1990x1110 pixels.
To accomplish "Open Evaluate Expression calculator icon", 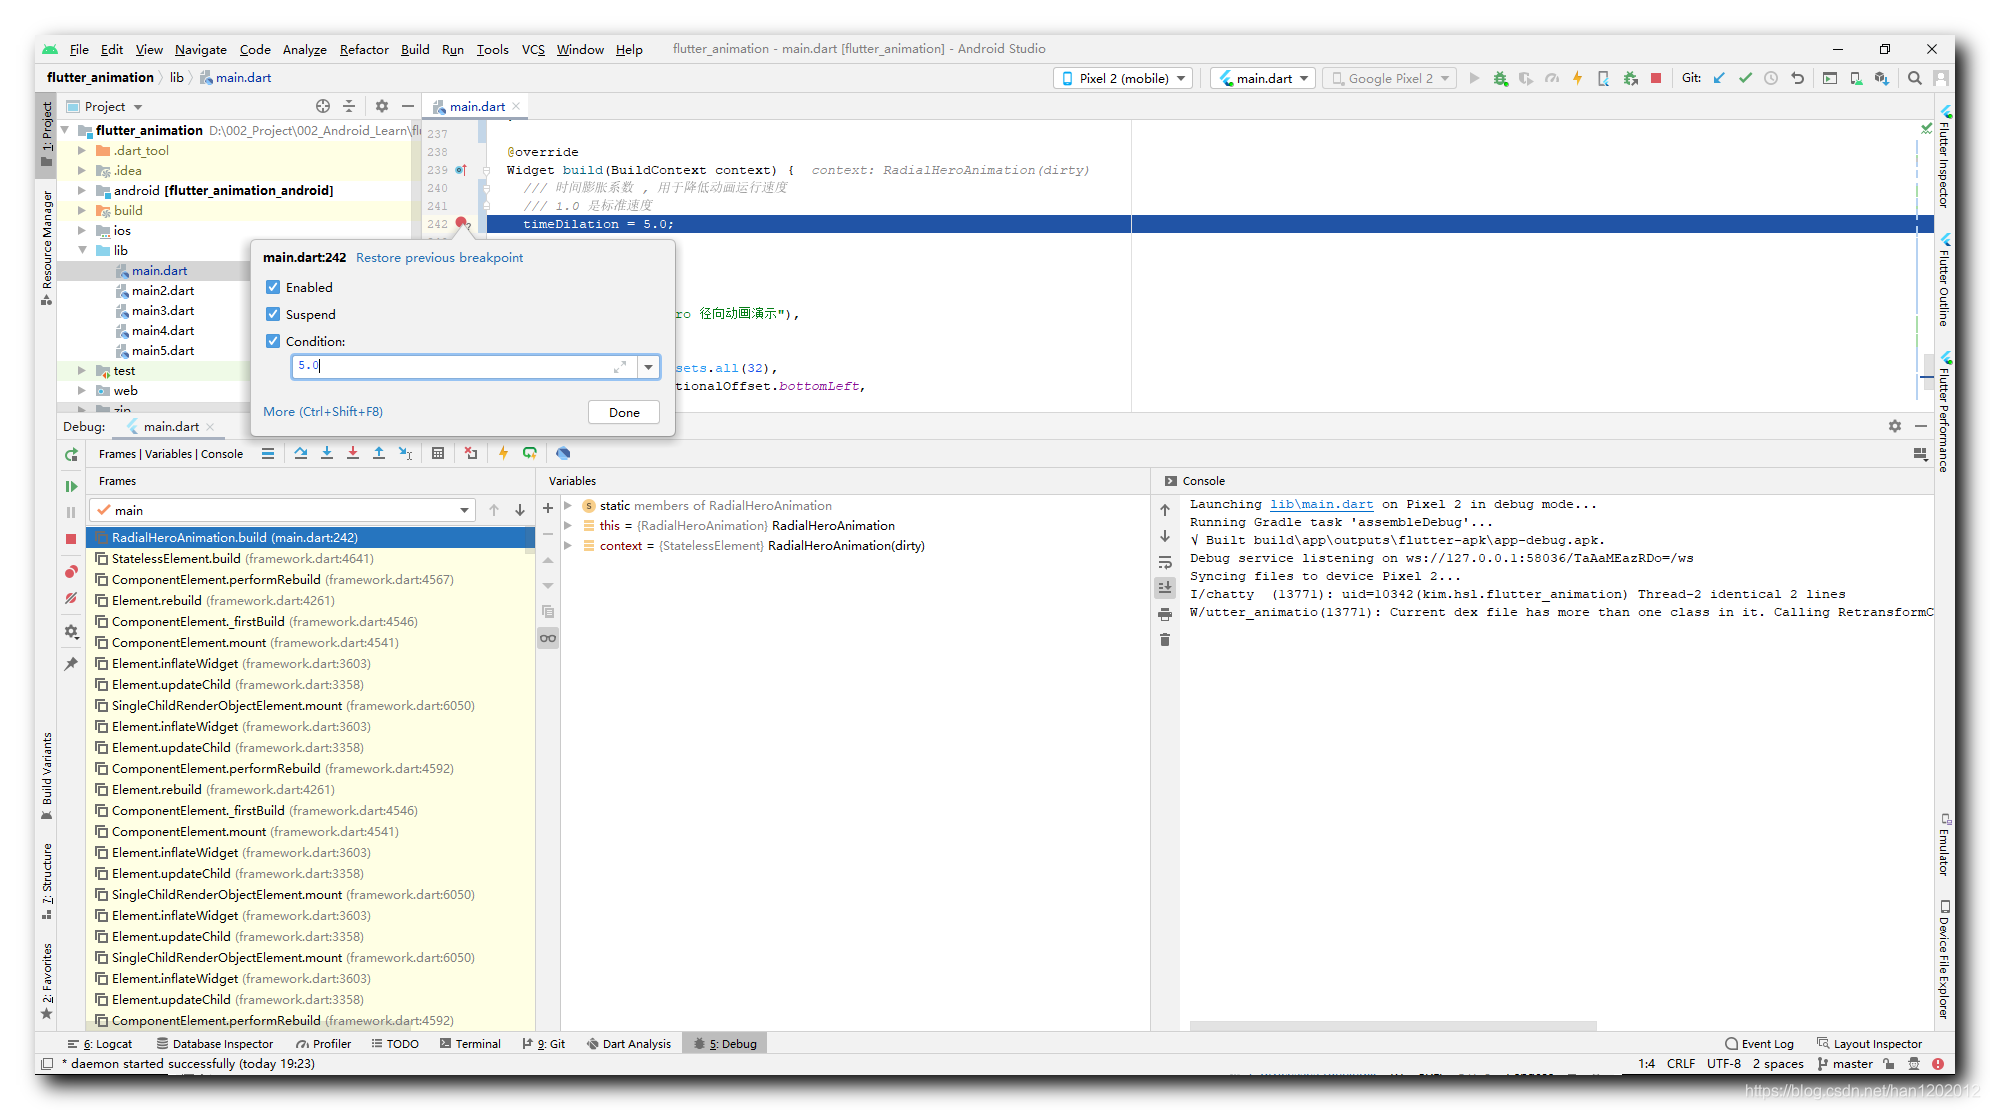I will [x=438, y=453].
